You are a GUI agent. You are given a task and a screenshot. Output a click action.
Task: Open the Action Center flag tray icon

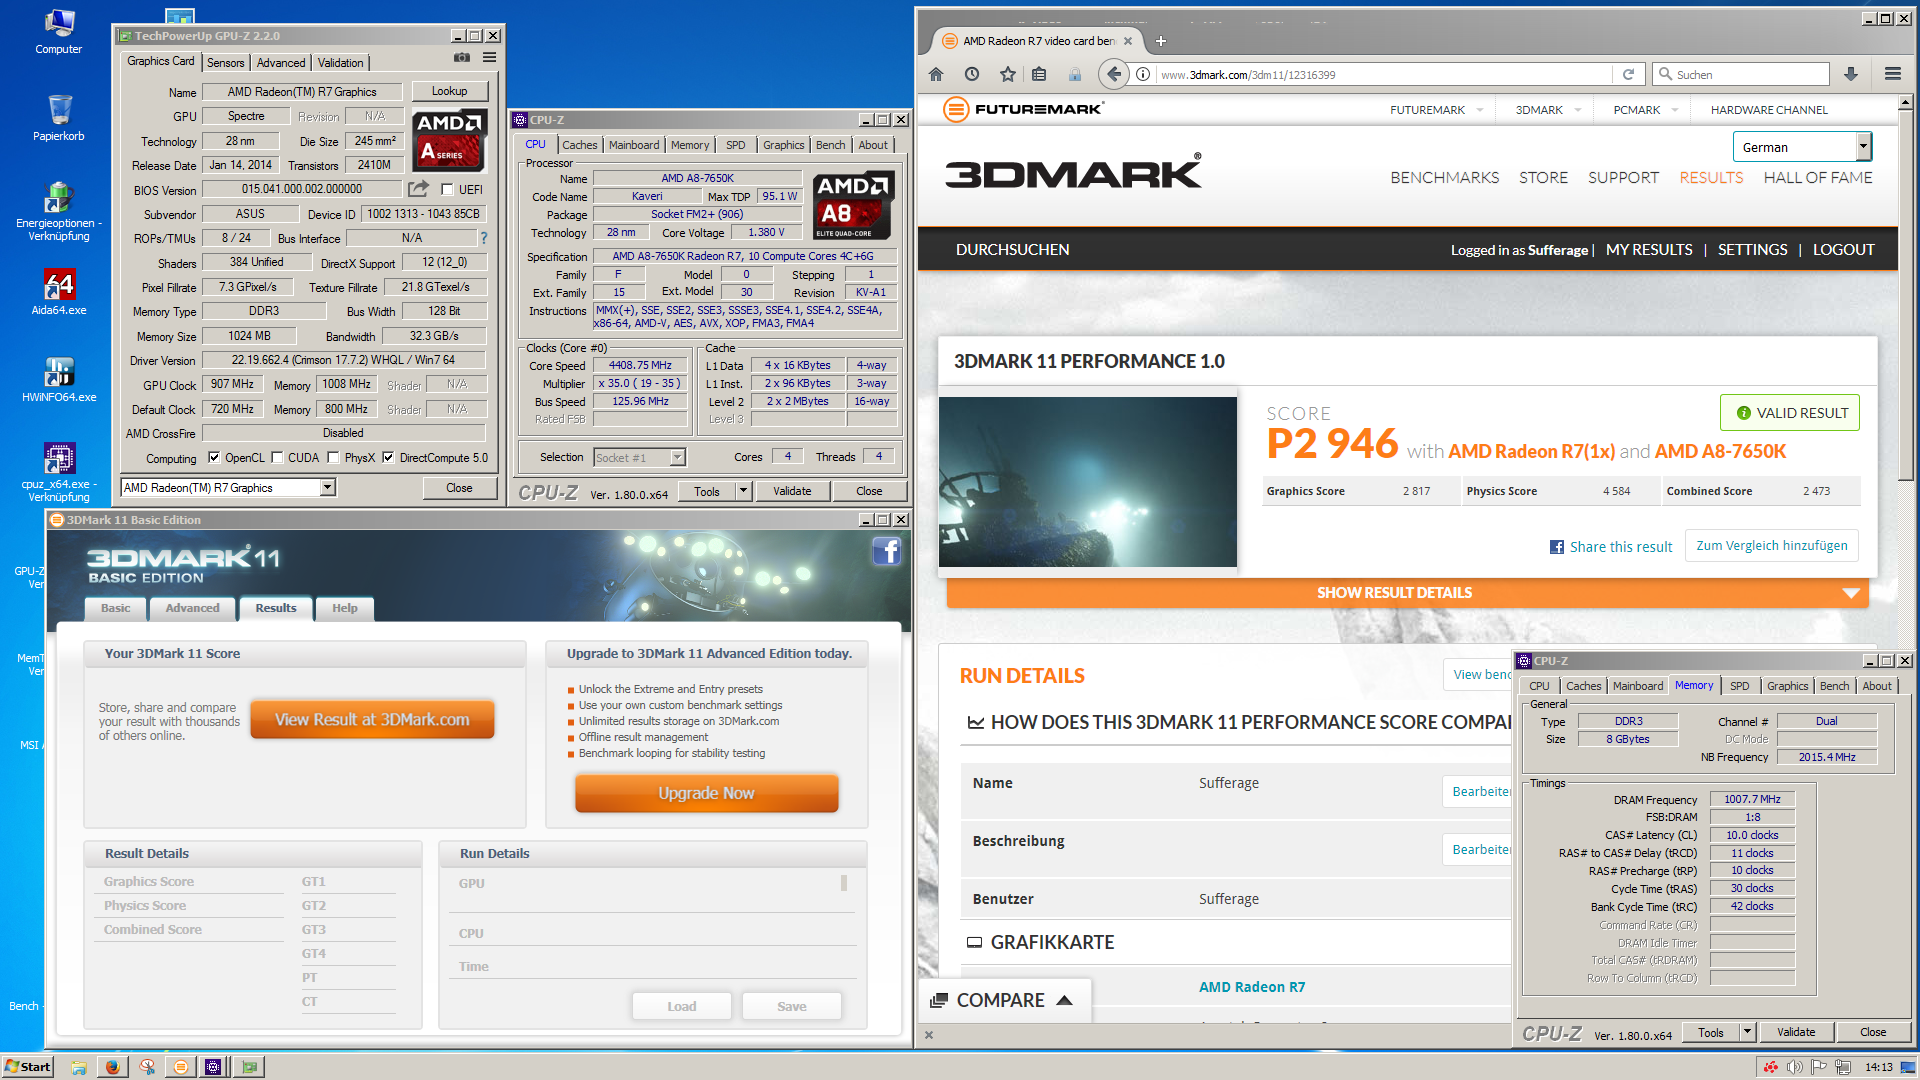[1819, 1067]
